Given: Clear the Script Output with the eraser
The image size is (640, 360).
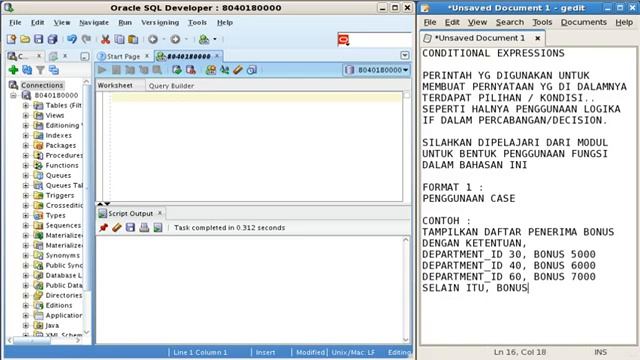Looking at the screenshot, I should (117, 228).
